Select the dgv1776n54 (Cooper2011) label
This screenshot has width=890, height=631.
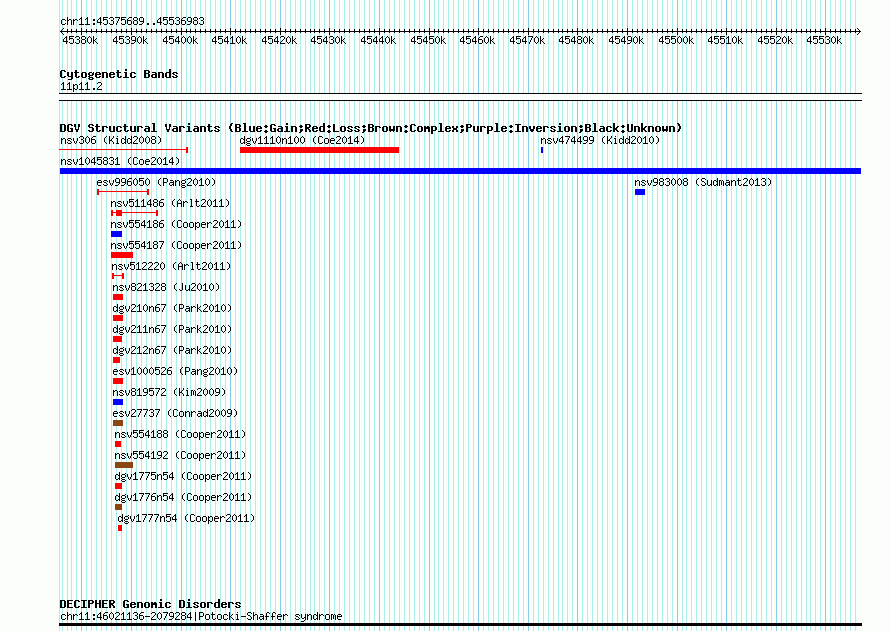[x=183, y=497]
